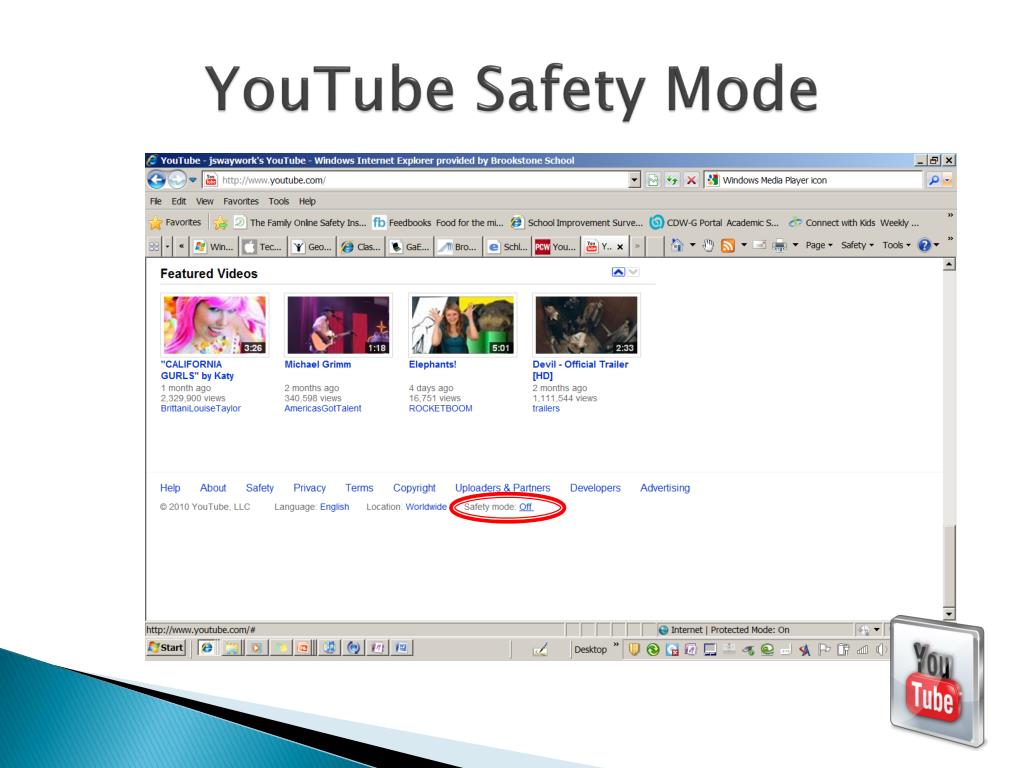Click the red Stop loading X icon
Screen dimensions: 1024x768
(691, 180)
